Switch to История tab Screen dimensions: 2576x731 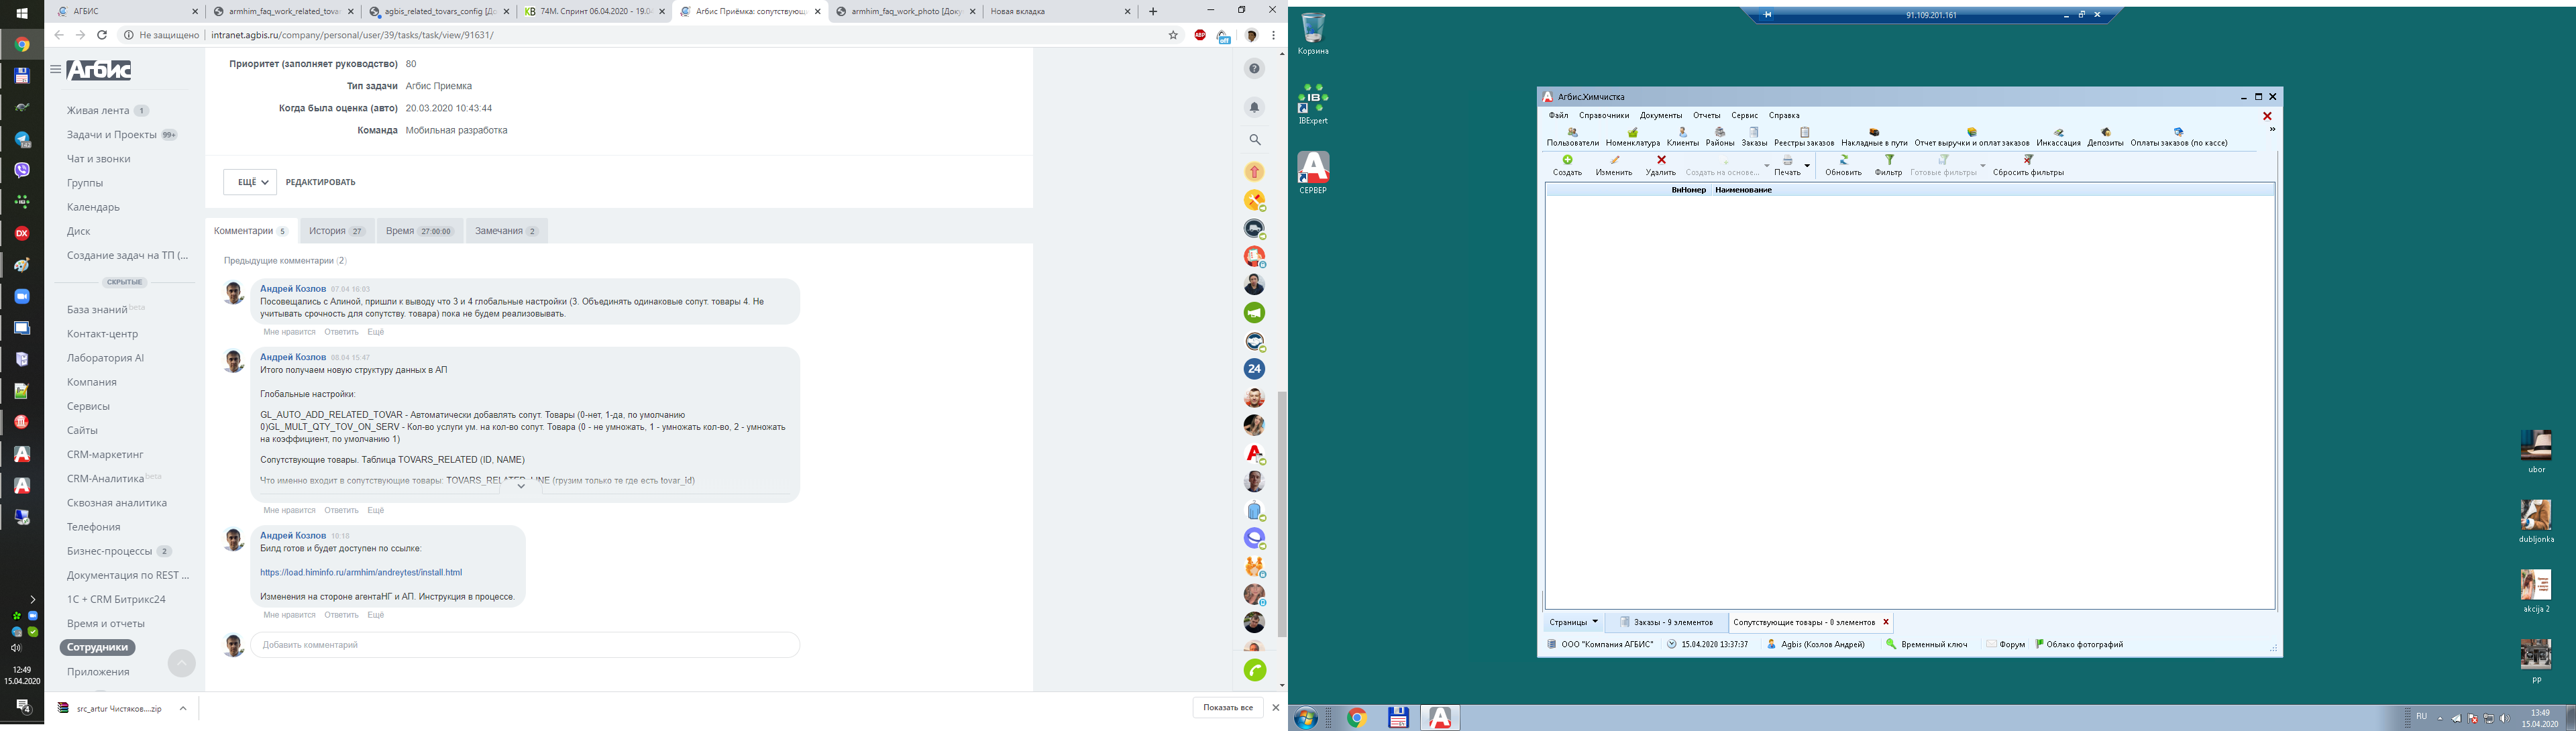[x=337, y=231]
